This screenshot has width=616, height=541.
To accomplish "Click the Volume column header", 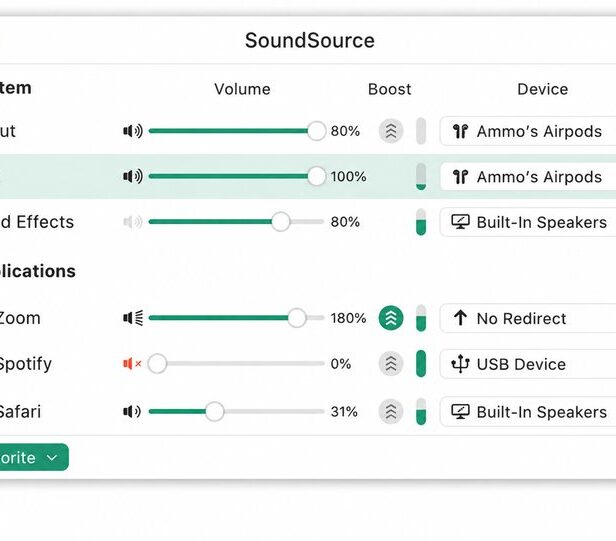I will coord(242,89).
